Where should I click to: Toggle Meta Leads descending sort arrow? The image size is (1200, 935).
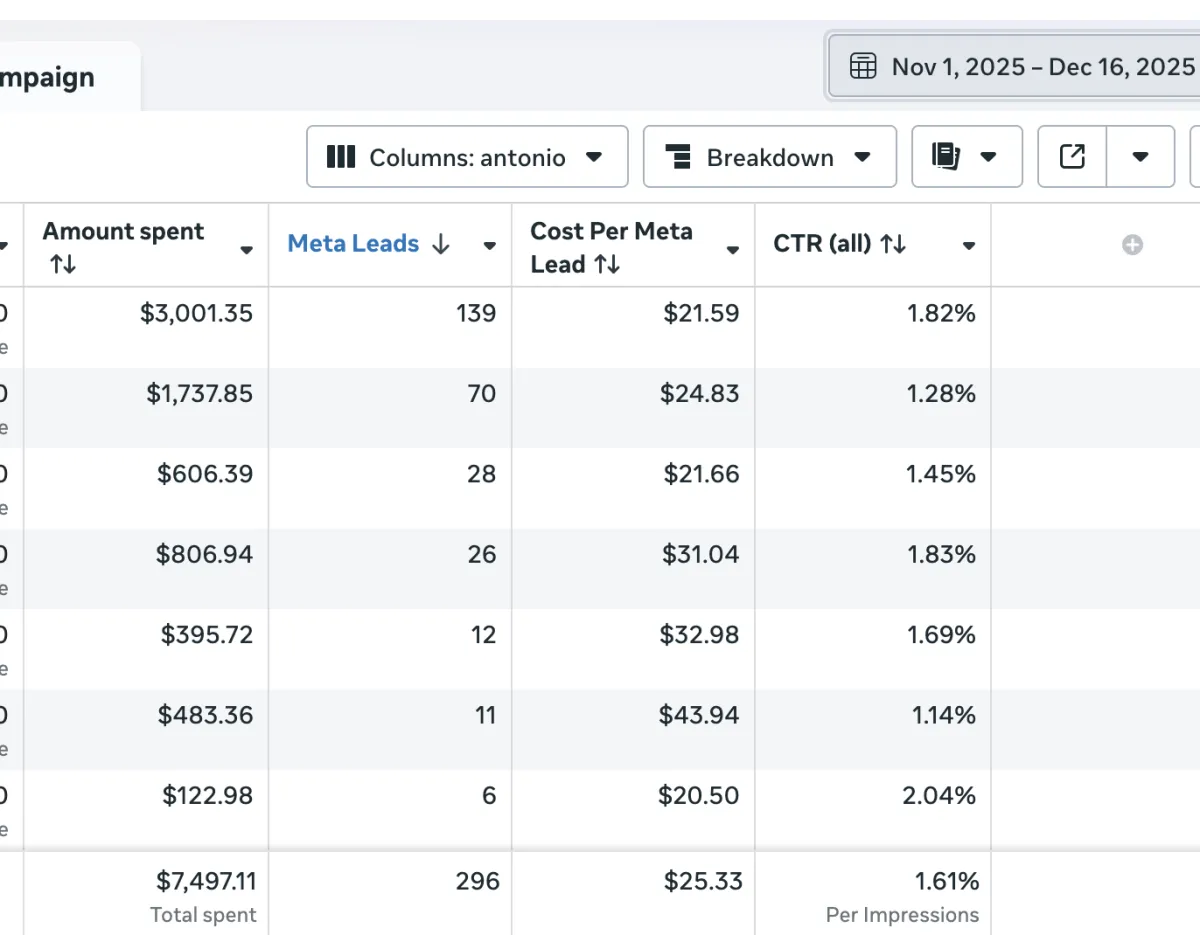pyautogui.click(x=441, y=245)
